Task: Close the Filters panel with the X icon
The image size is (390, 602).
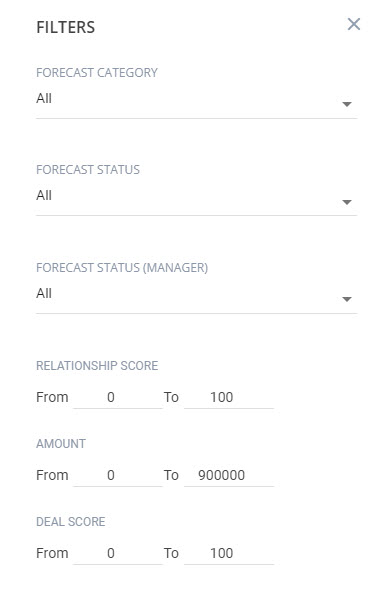Action: pos(354,24)
